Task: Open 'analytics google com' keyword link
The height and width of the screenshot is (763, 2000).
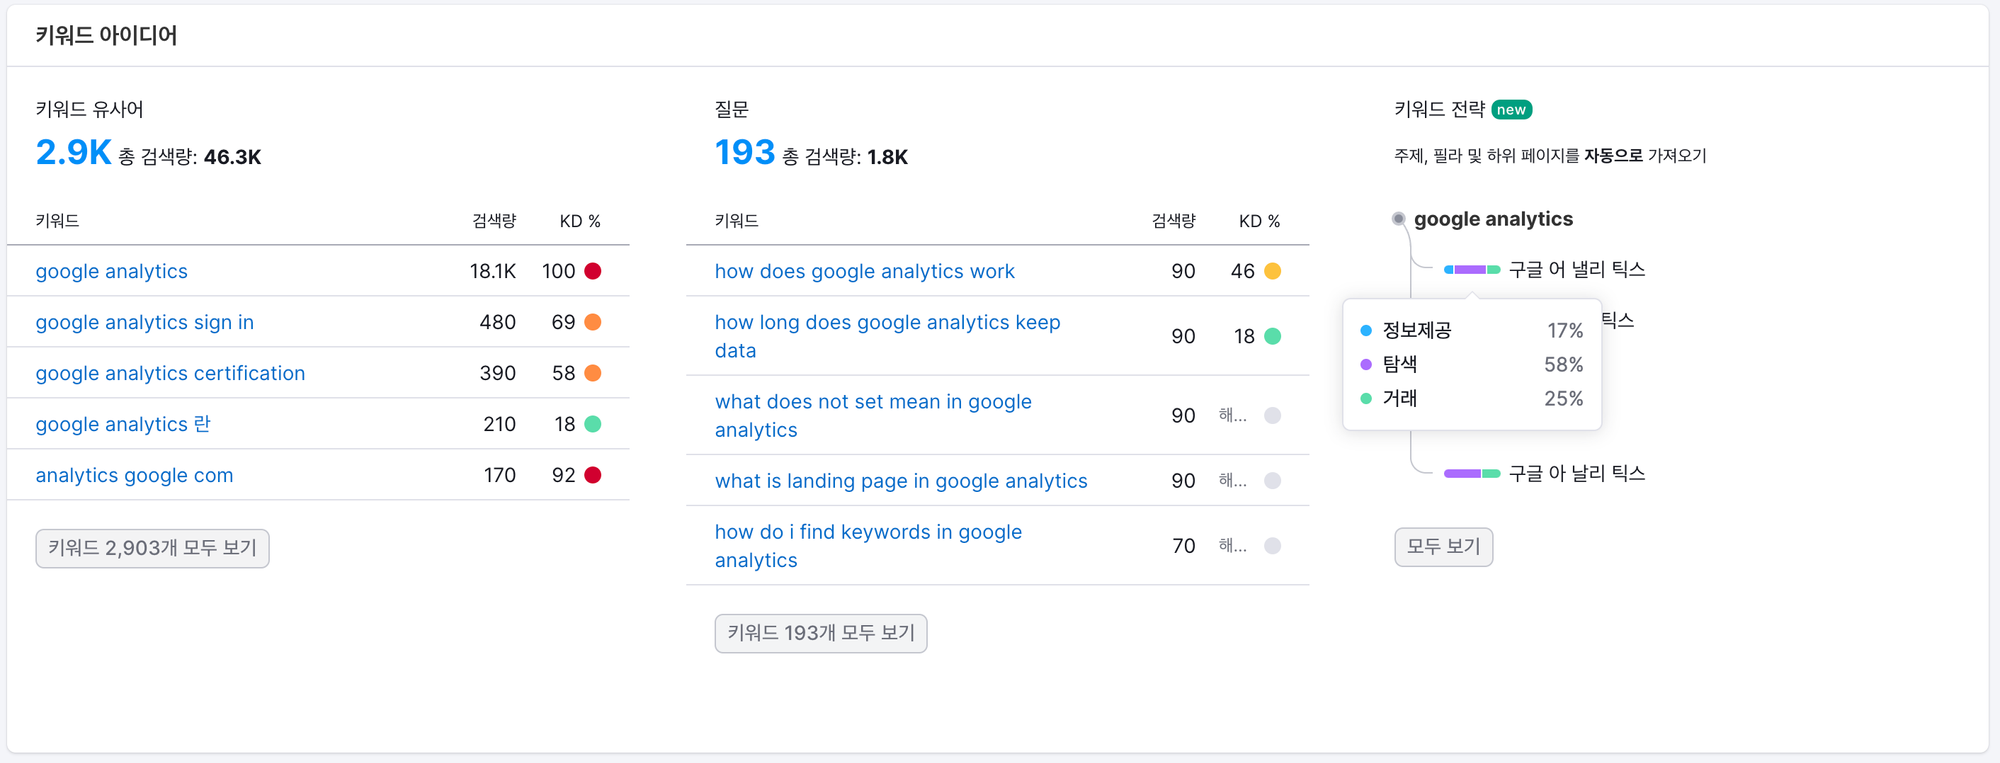Action: pos(134,475)
